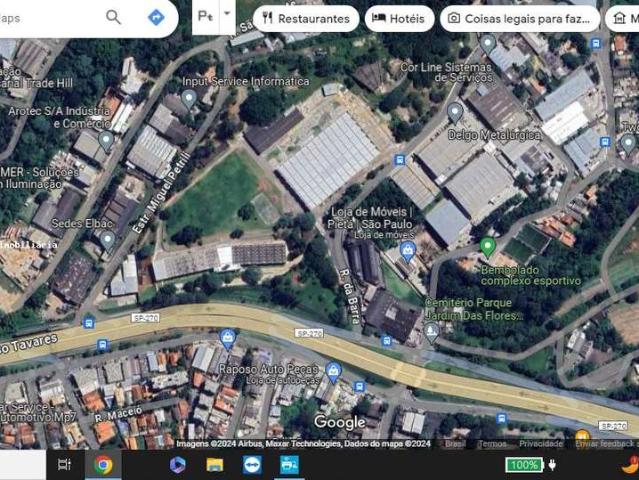This screenshot has height=480, width=639.
Task: Click the Loja de Móveis shopping pin
Action: click(x=407, y=252)
